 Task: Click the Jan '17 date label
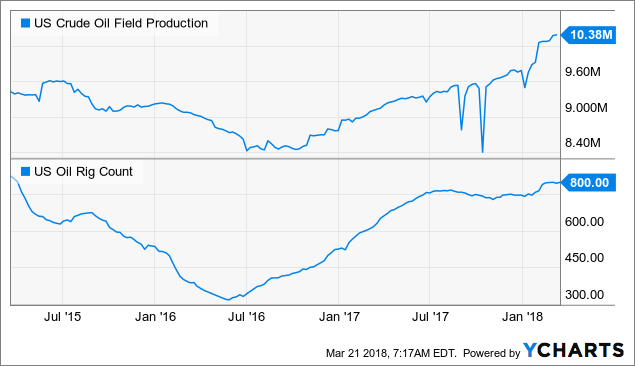(x=339, y=316)
